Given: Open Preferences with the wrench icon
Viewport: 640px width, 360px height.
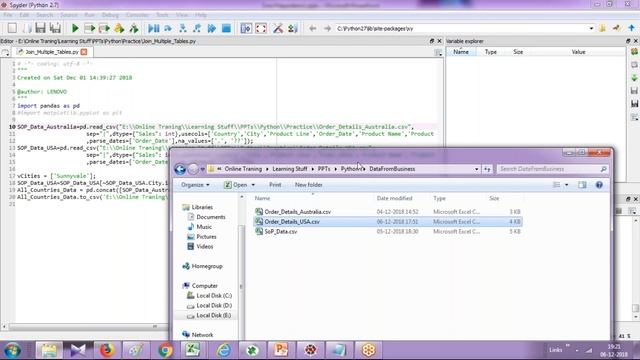Looking at the screenshot, I should [x=278, y=28].
